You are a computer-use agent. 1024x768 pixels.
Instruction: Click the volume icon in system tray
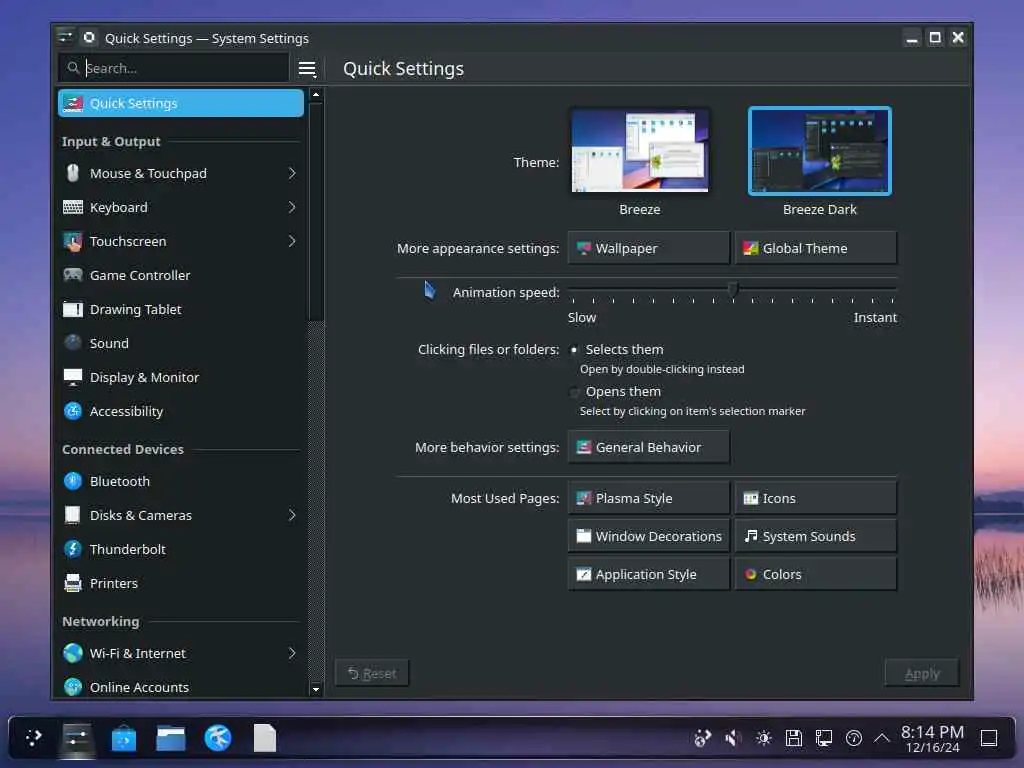[733, 739]
